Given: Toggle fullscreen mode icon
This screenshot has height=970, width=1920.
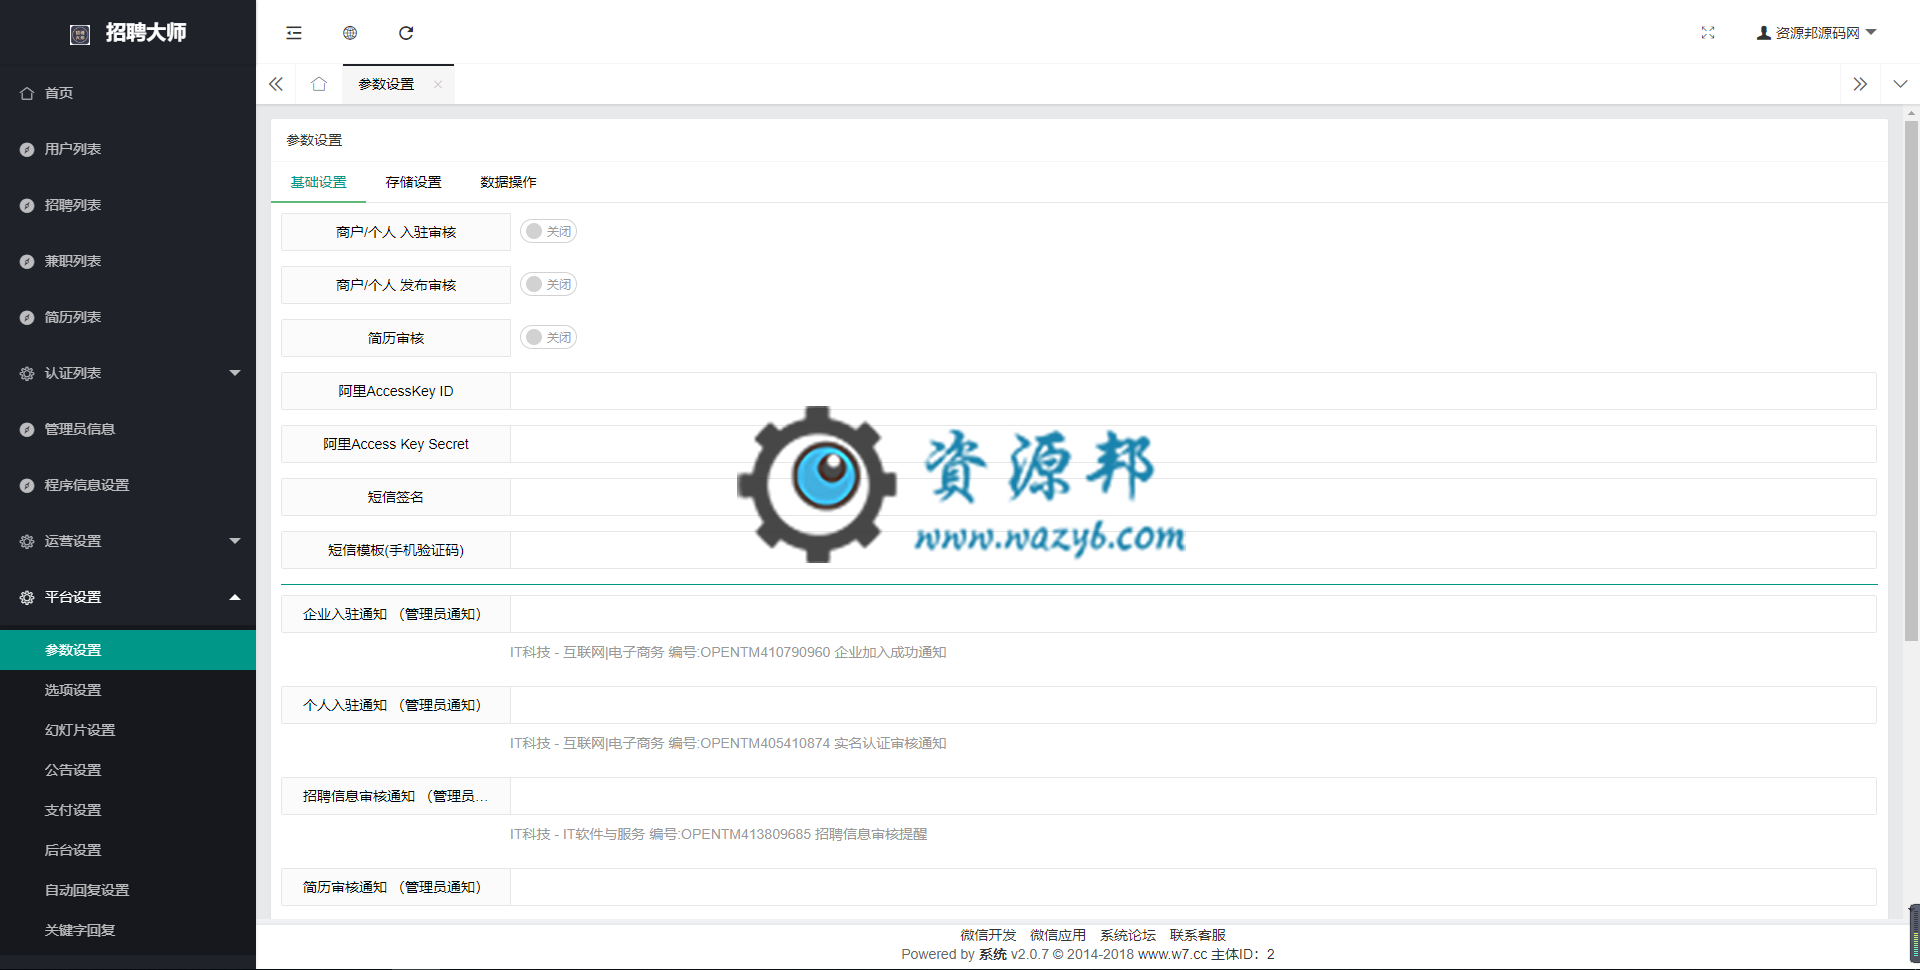Looking at the screenshot, I should point(1708,33).
